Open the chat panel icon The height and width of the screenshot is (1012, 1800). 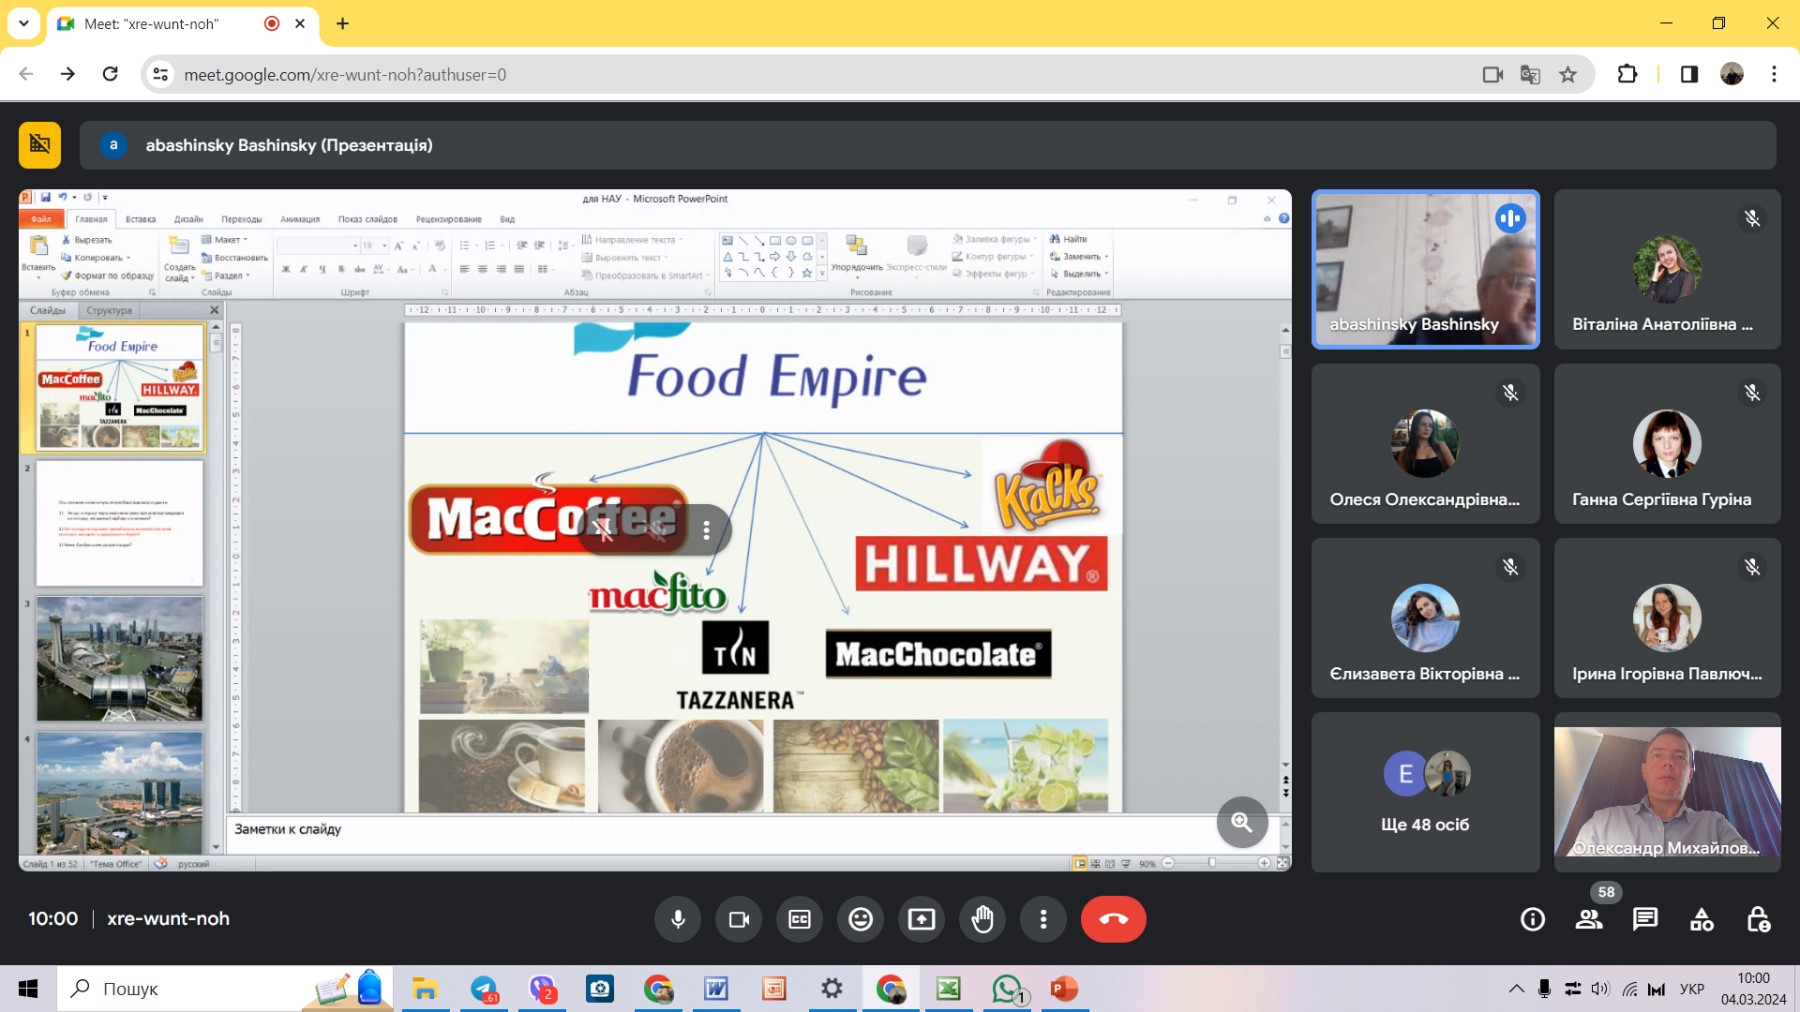click(x=1645, y=919)
